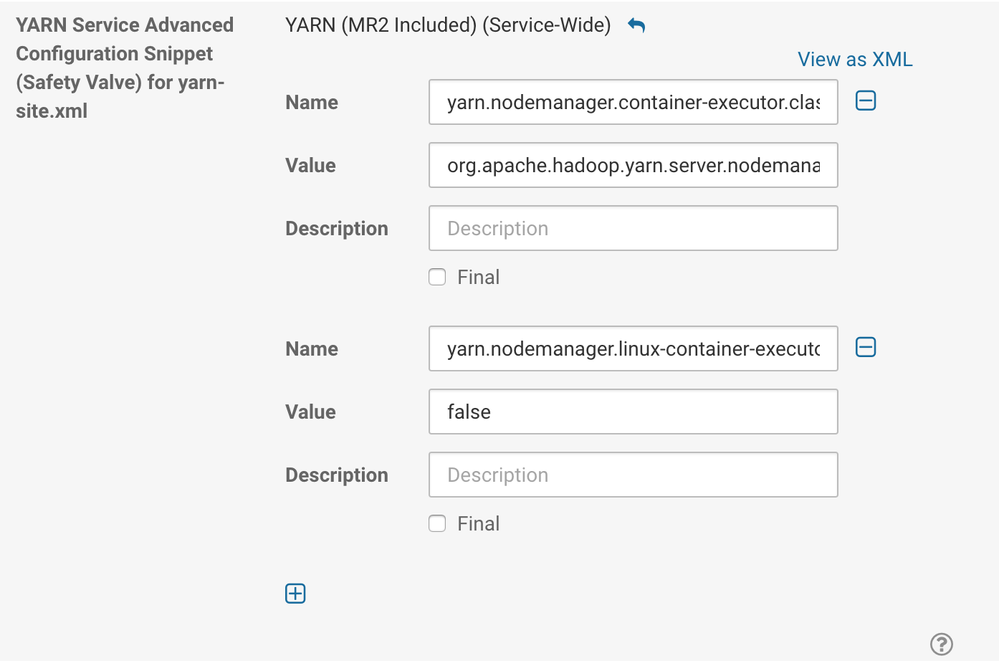Focus the value field containing false
The height and width of the screenshot is (664, 999).
click(x=633, y=412)
